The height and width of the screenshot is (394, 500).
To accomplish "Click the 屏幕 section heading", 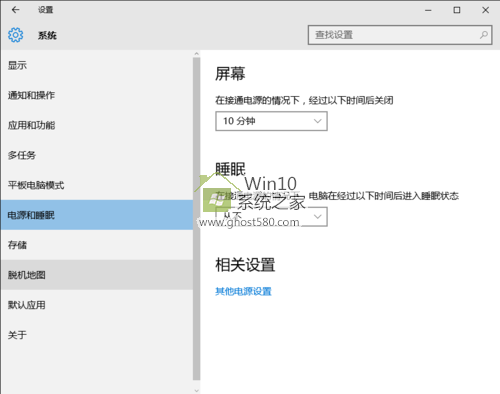I will [x=230, y=74].
